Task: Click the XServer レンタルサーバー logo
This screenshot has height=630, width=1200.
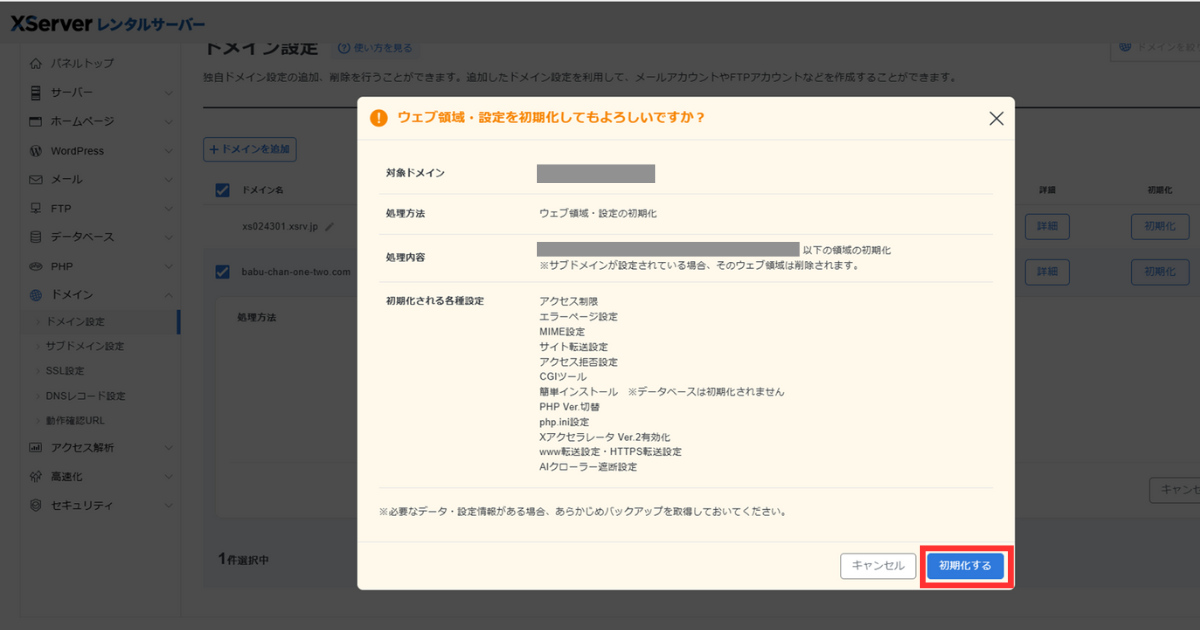Action: pos(108,23)
